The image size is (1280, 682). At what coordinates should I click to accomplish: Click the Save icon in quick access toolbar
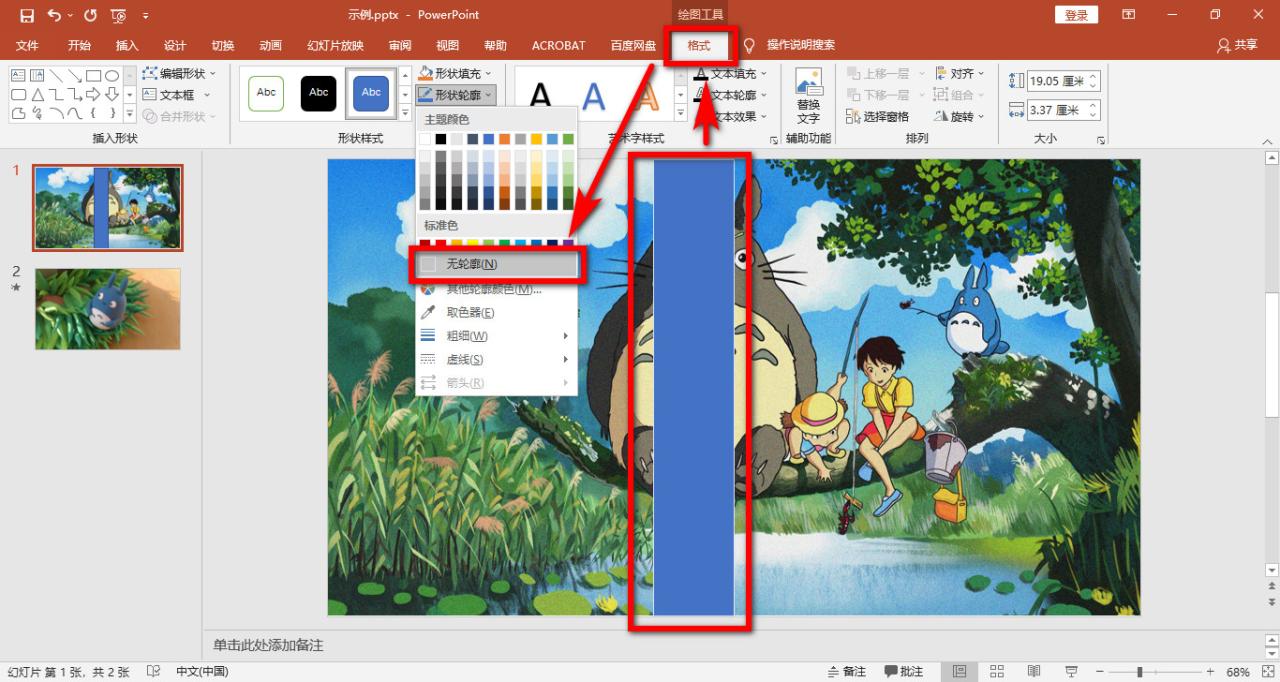click(27, 15)
